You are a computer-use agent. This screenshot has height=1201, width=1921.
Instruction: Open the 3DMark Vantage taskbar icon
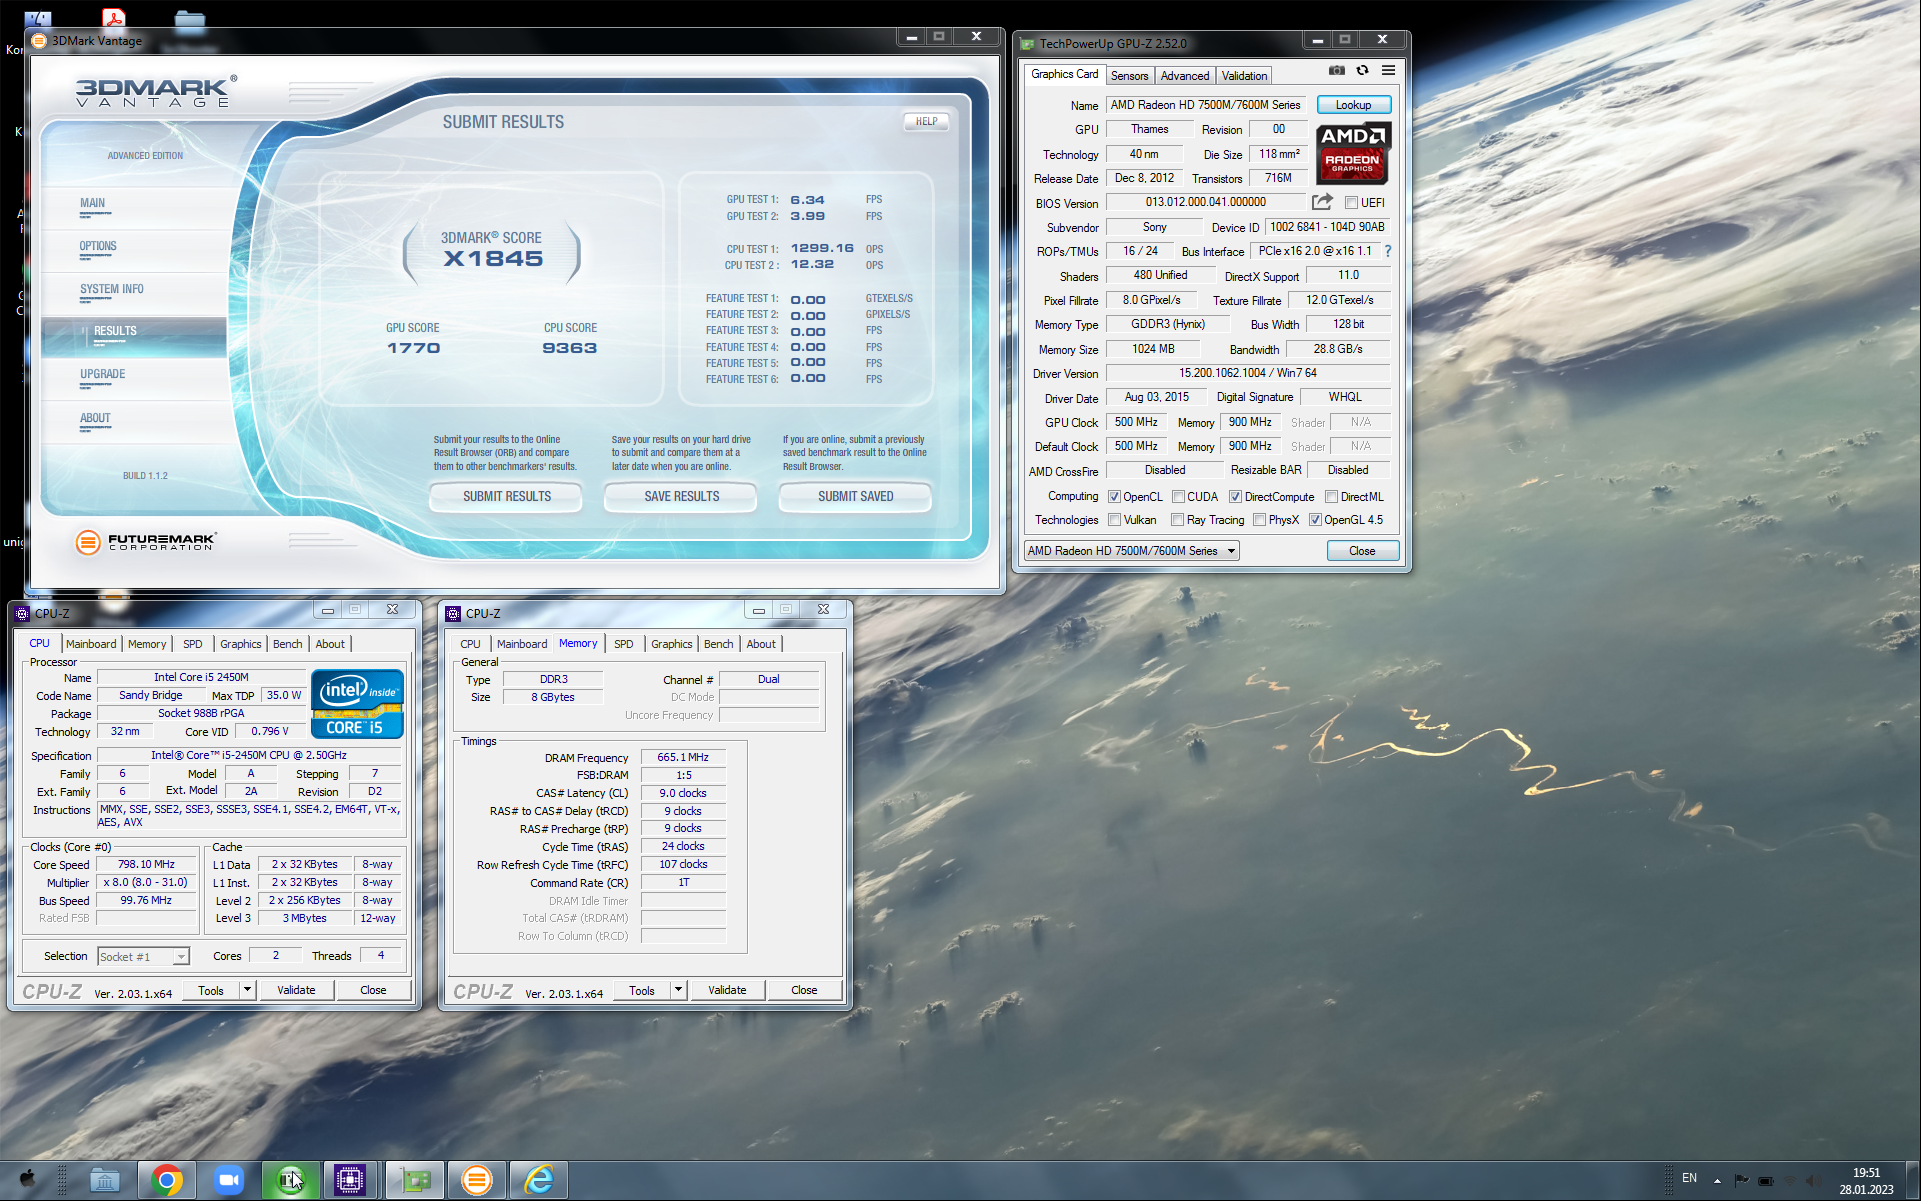[477, 1181]
